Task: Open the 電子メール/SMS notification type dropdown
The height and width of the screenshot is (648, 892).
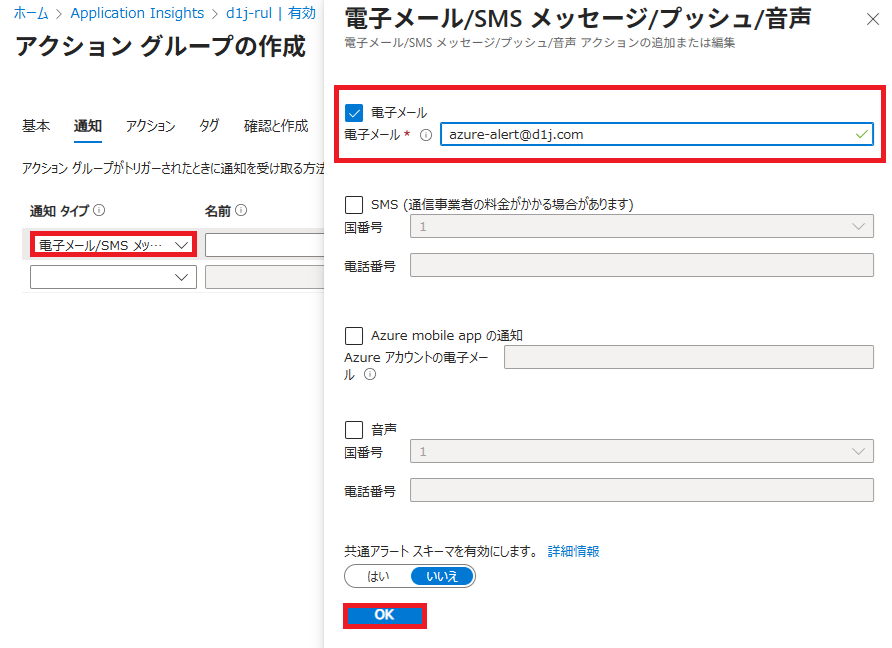Action: pyautogui.click(x=113, y=245)
